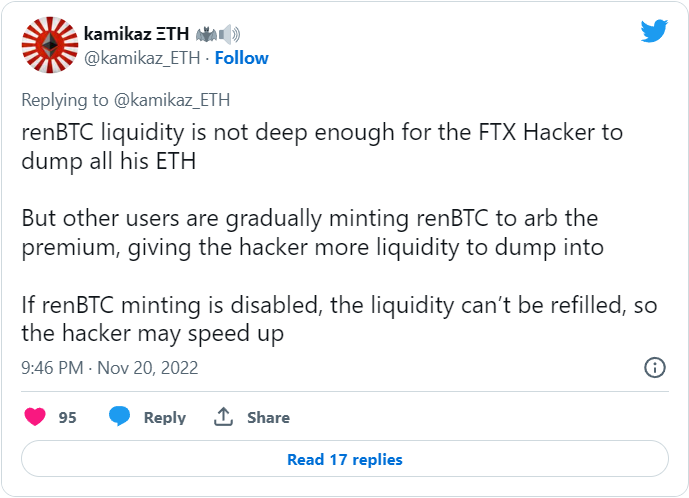Click the 95 likes count

[x=67, y=418]
